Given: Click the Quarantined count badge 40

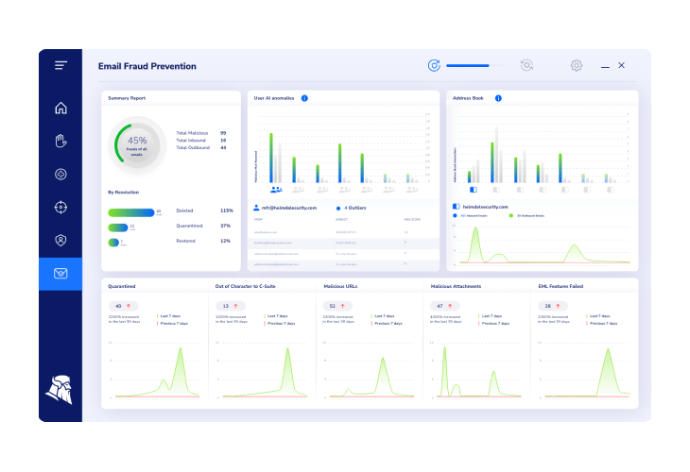Looking at the screenshot, I should [123, 306].
